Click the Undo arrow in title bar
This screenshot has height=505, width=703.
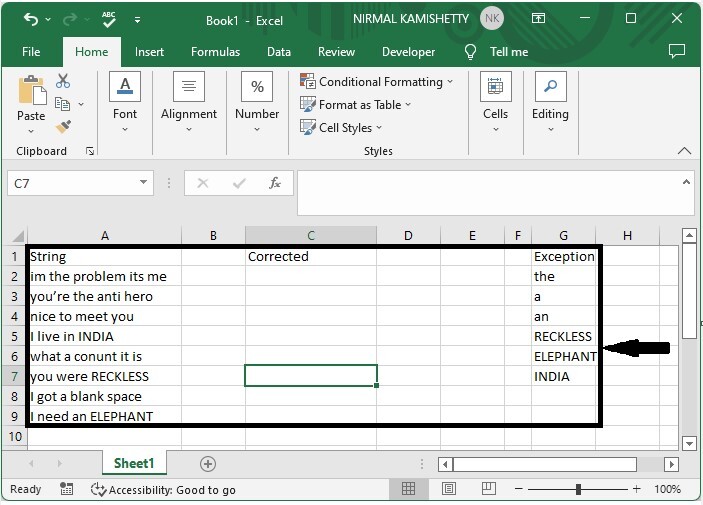pyautogui.click(x=31, y=19)
